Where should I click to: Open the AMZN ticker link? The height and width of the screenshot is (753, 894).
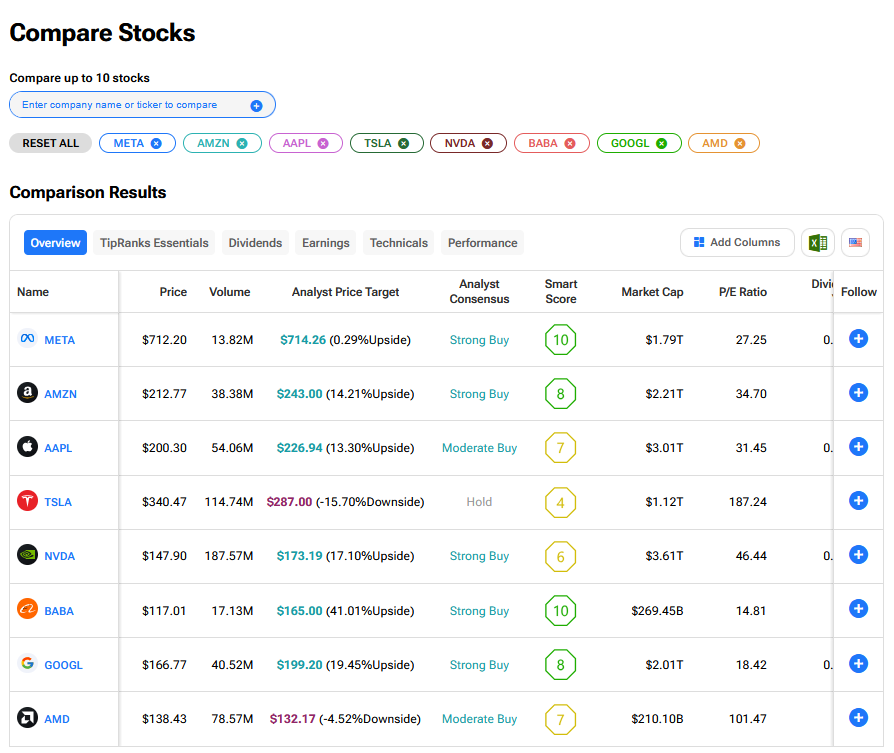tap(60, 394)
